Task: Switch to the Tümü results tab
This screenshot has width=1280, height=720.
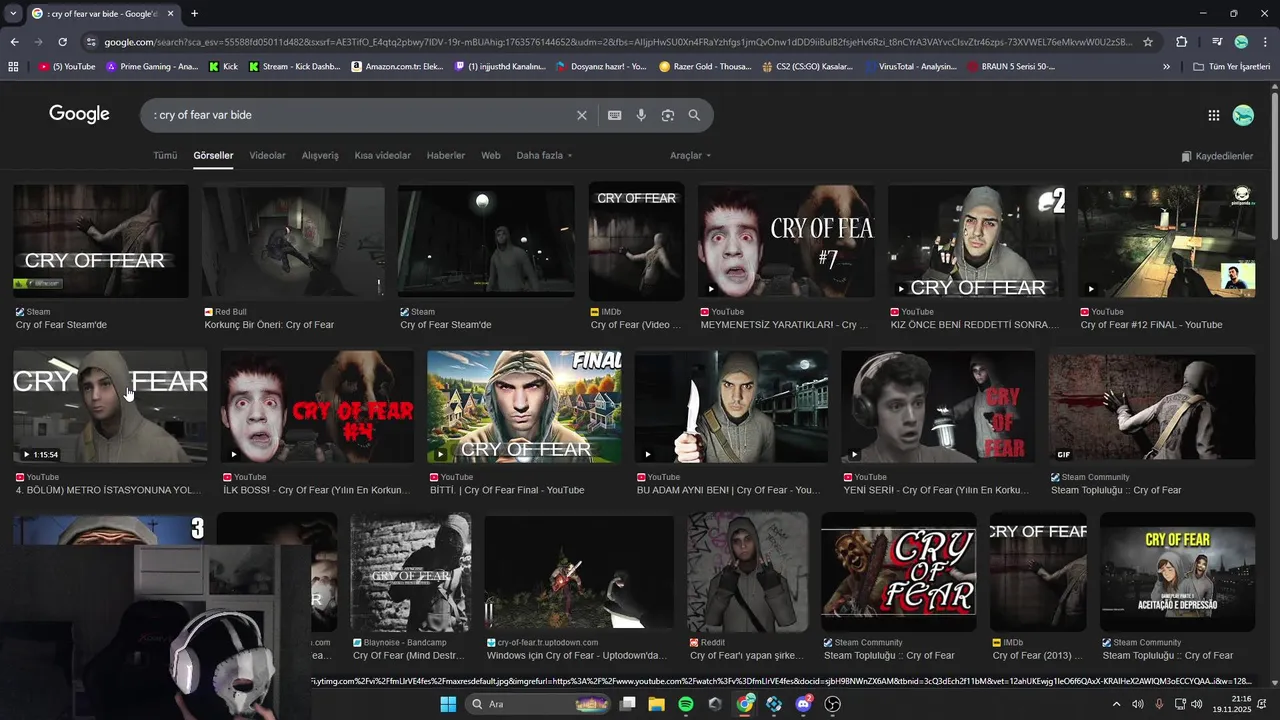Action: pyautogui.click(x=165, y=156)
